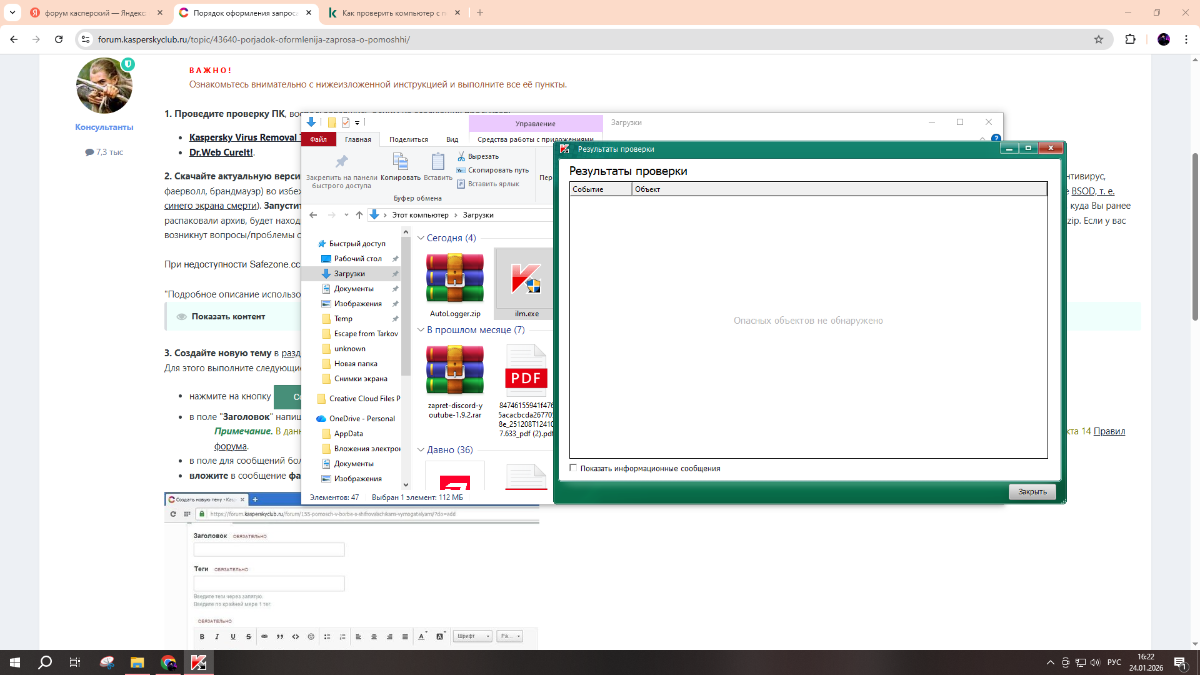Screen dimensions: 1200x675
Task: Open the blue 'Файл' menu
Action: (x=316, y=139)
